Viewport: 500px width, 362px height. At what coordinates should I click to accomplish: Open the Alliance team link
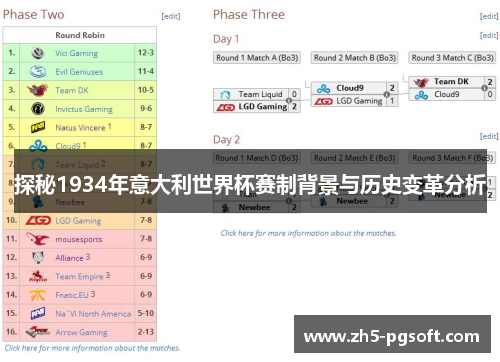click(x=69, y=258)
